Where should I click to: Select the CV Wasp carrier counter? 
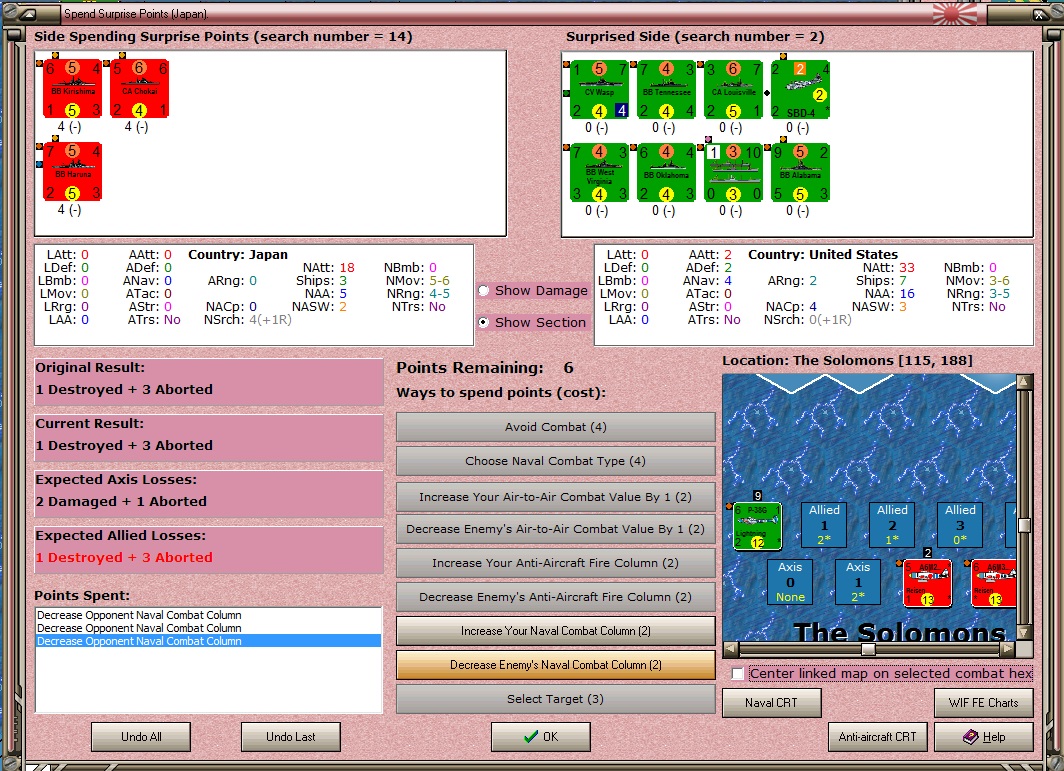coord(599,90)
